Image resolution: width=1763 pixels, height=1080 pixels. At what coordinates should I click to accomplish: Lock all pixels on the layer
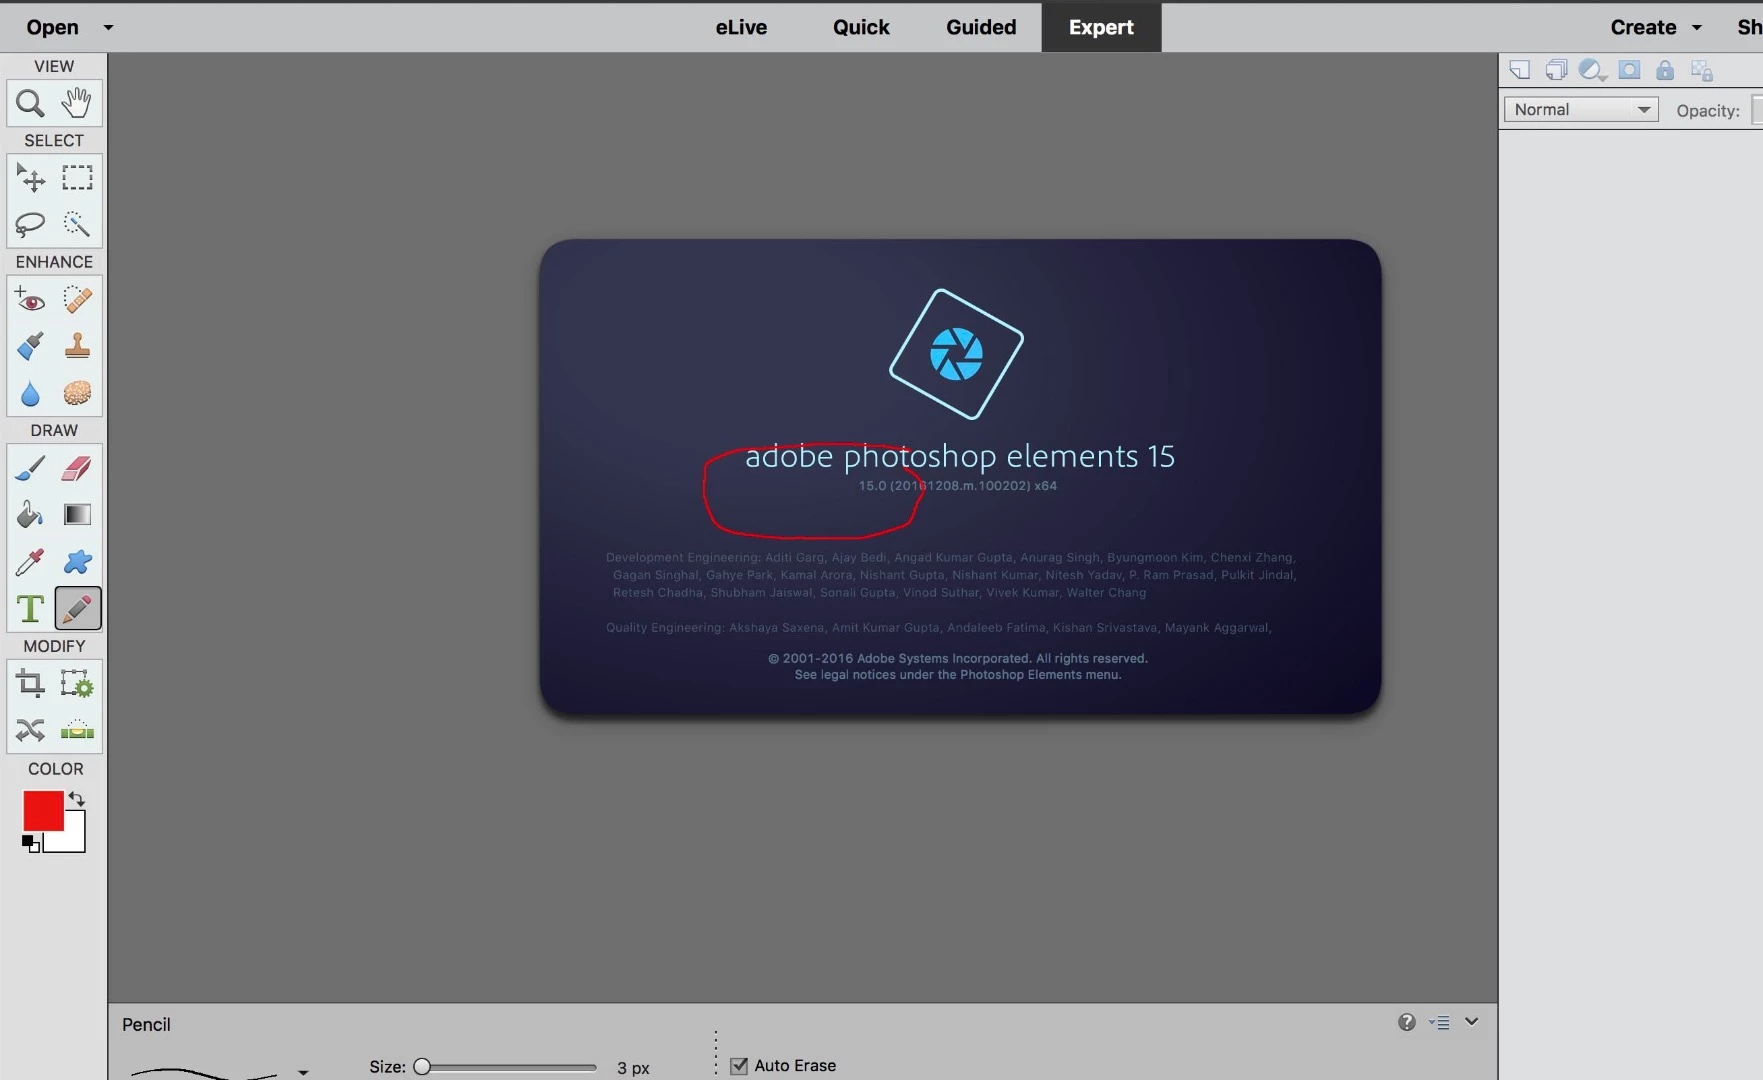[x=1665, y=70]
